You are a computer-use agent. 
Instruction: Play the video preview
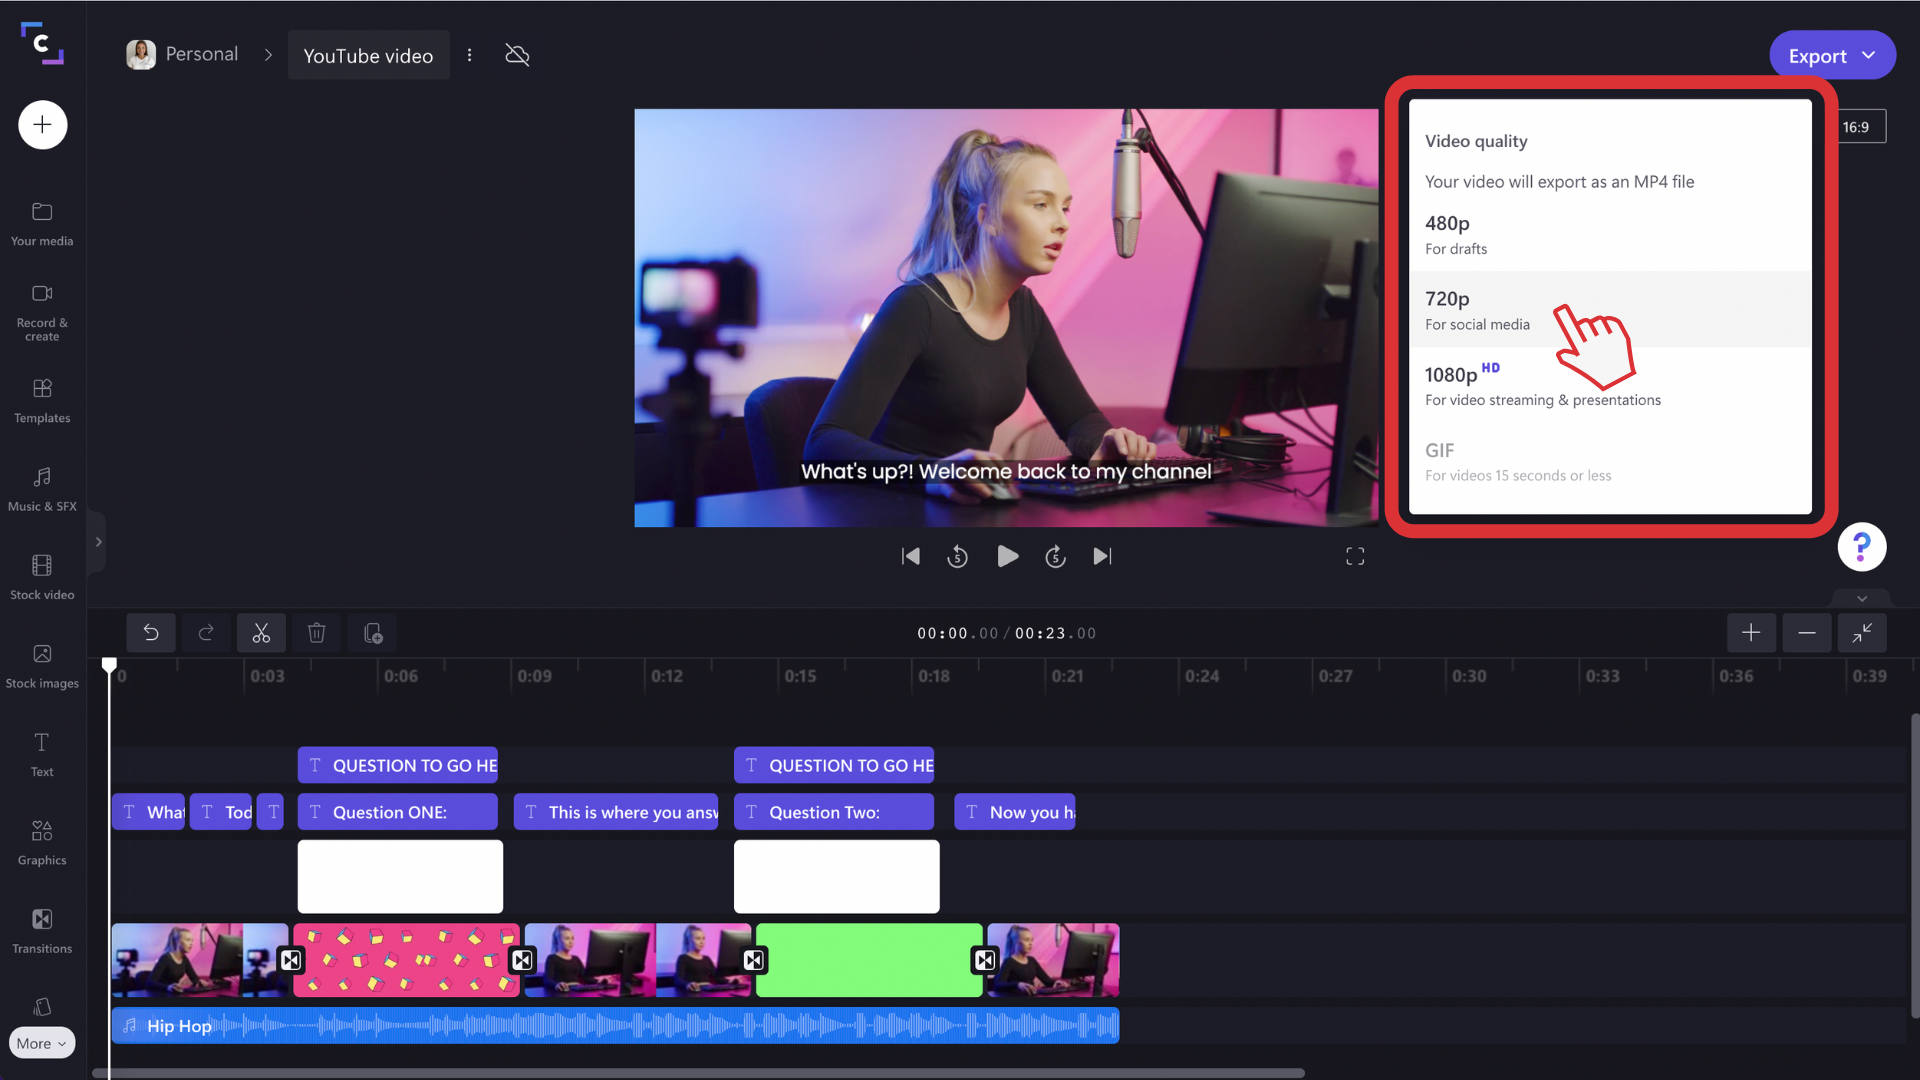pyautogui.click(x=1007, y=556)
